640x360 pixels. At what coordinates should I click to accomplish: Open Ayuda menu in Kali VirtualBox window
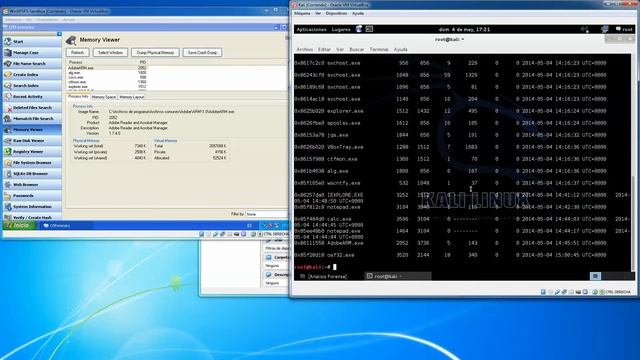pyautogui.click(x=358, y=13)
